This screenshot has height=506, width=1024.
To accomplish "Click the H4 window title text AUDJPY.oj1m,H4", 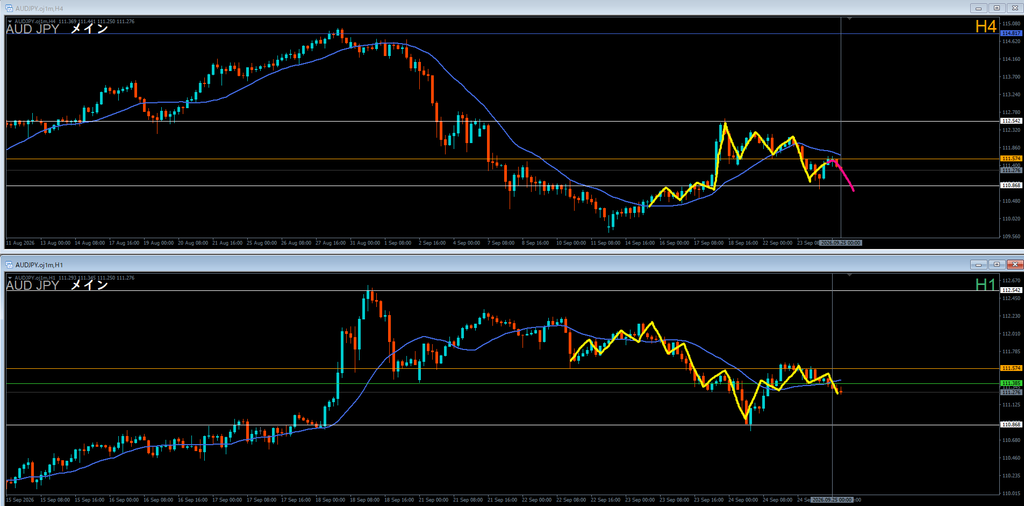I will point(37,8).
